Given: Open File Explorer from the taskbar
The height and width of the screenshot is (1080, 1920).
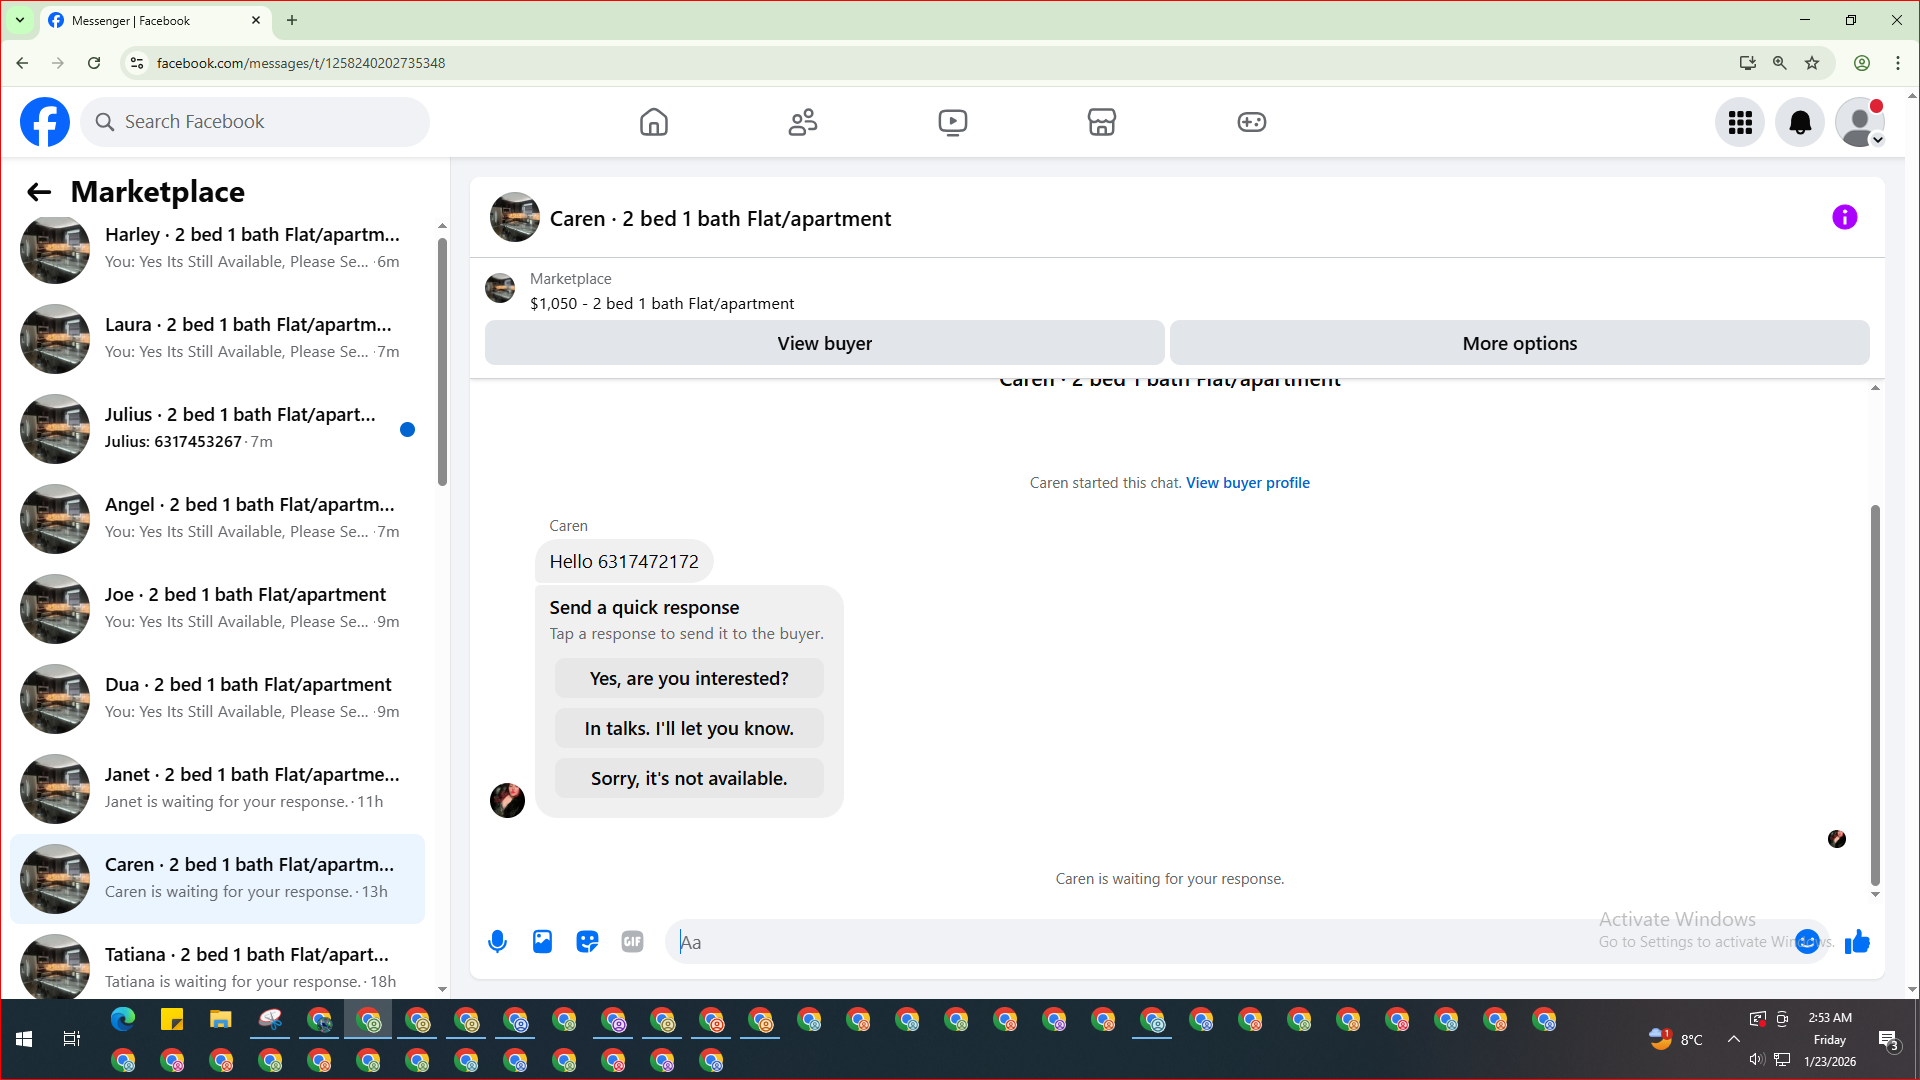Looking at the screenshot, I should [221, 1020].
